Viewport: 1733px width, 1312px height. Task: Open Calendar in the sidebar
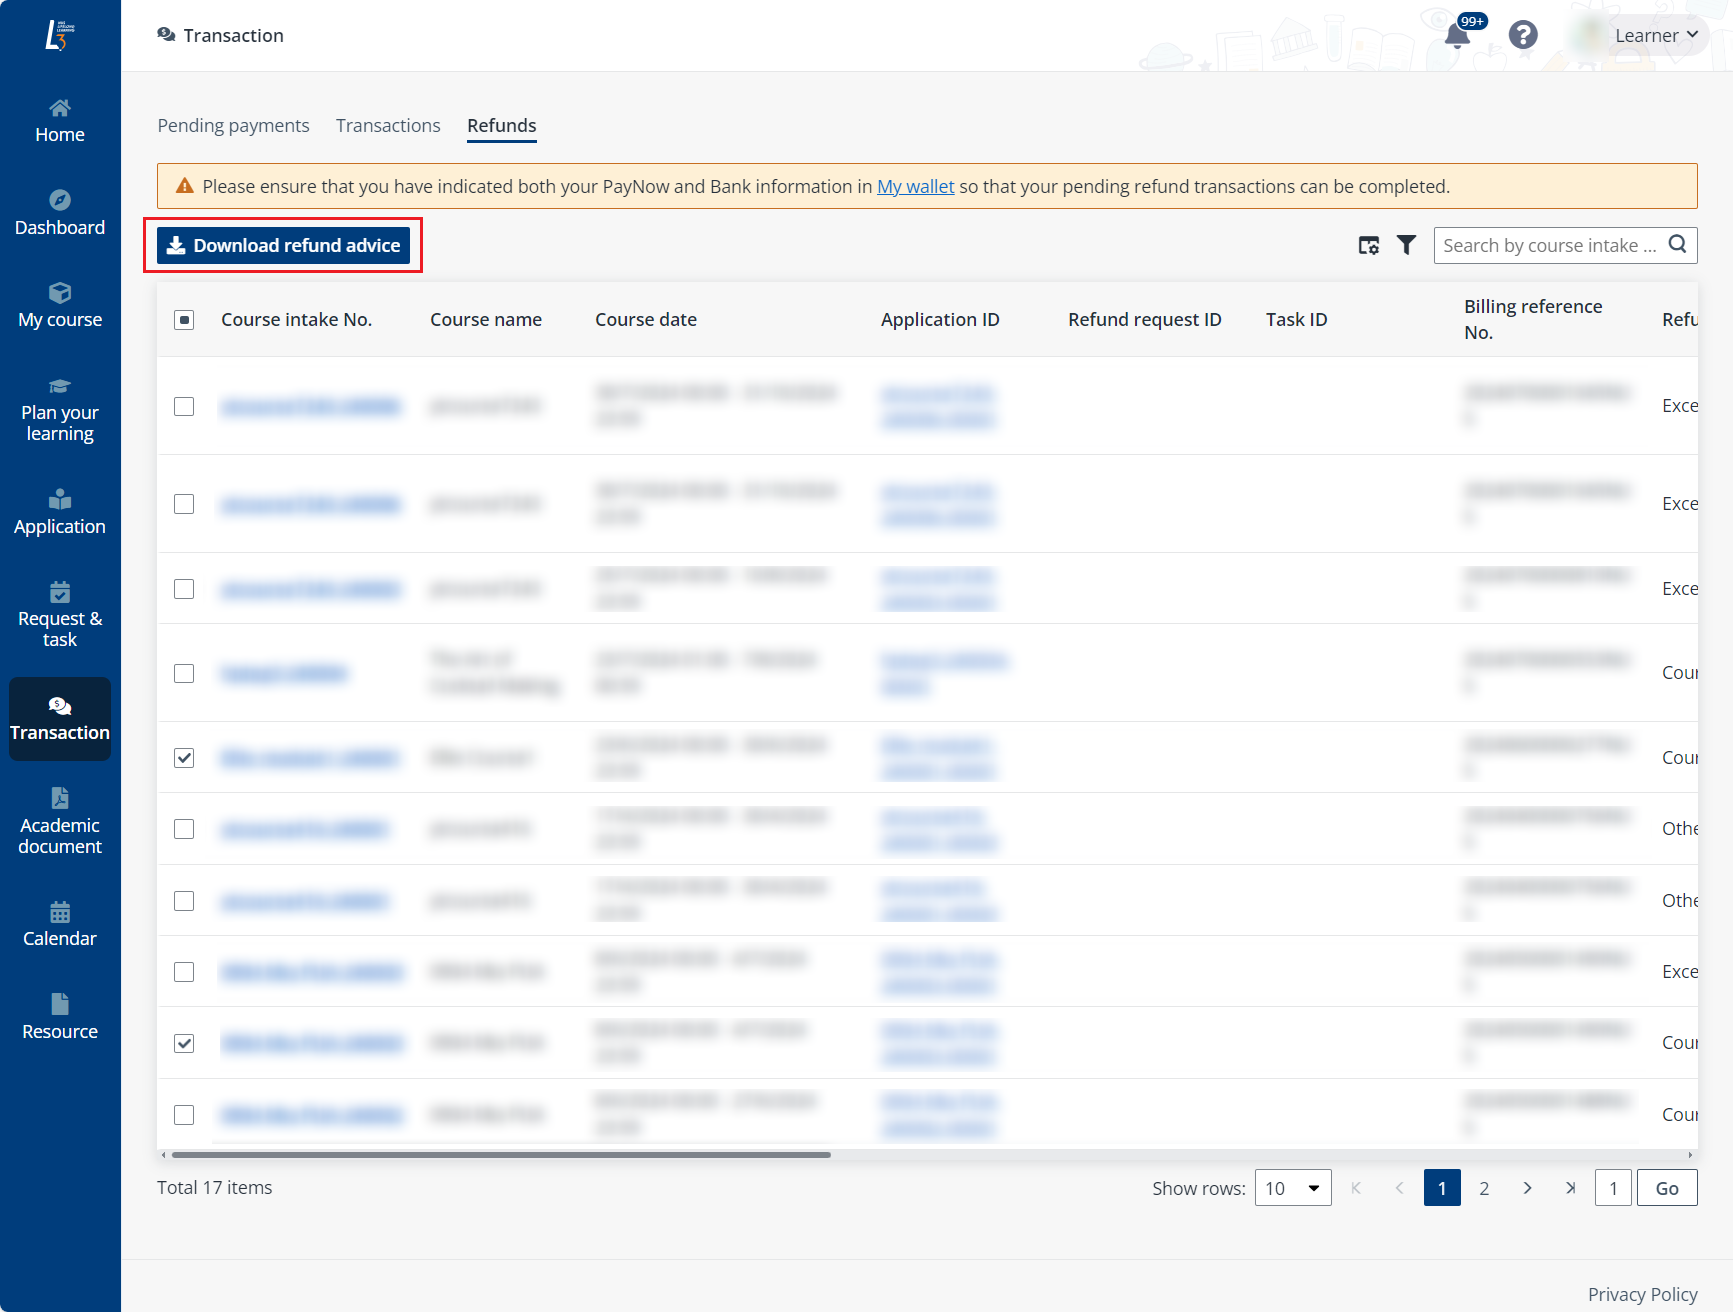pyautogui.click(x=60, y=925)
